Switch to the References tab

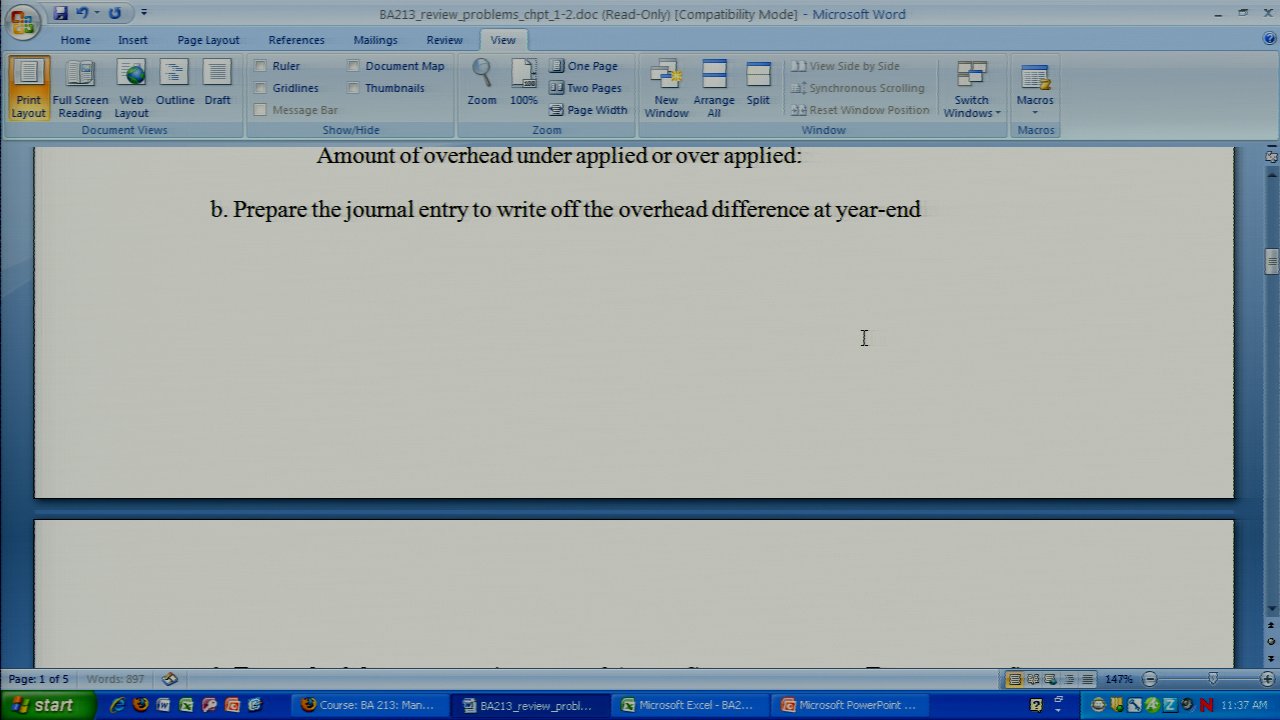pos(296,40)
